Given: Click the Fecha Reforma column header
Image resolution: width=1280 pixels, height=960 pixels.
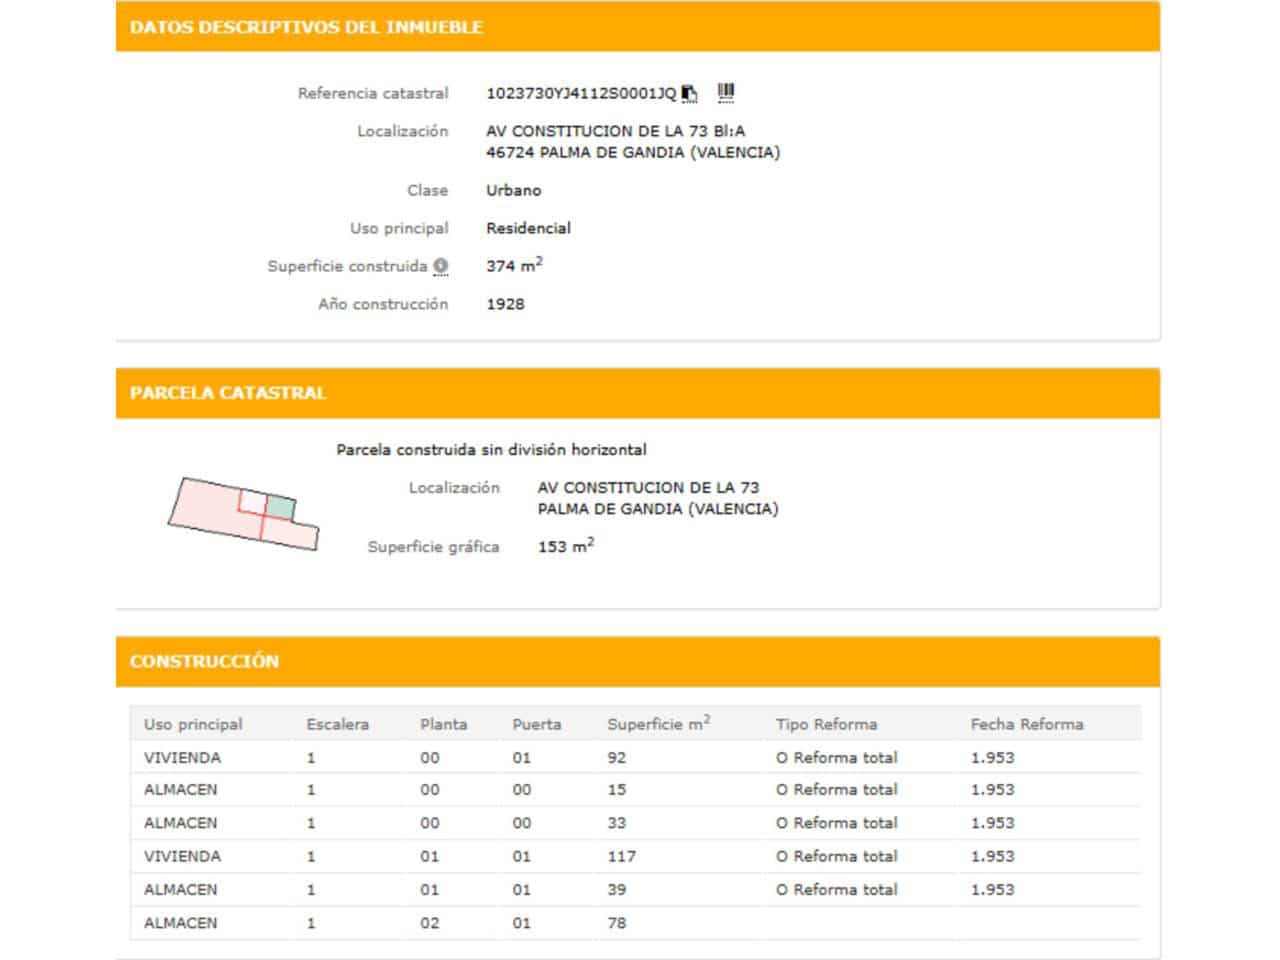Looking at the screenshot, I should point(1026,724).
